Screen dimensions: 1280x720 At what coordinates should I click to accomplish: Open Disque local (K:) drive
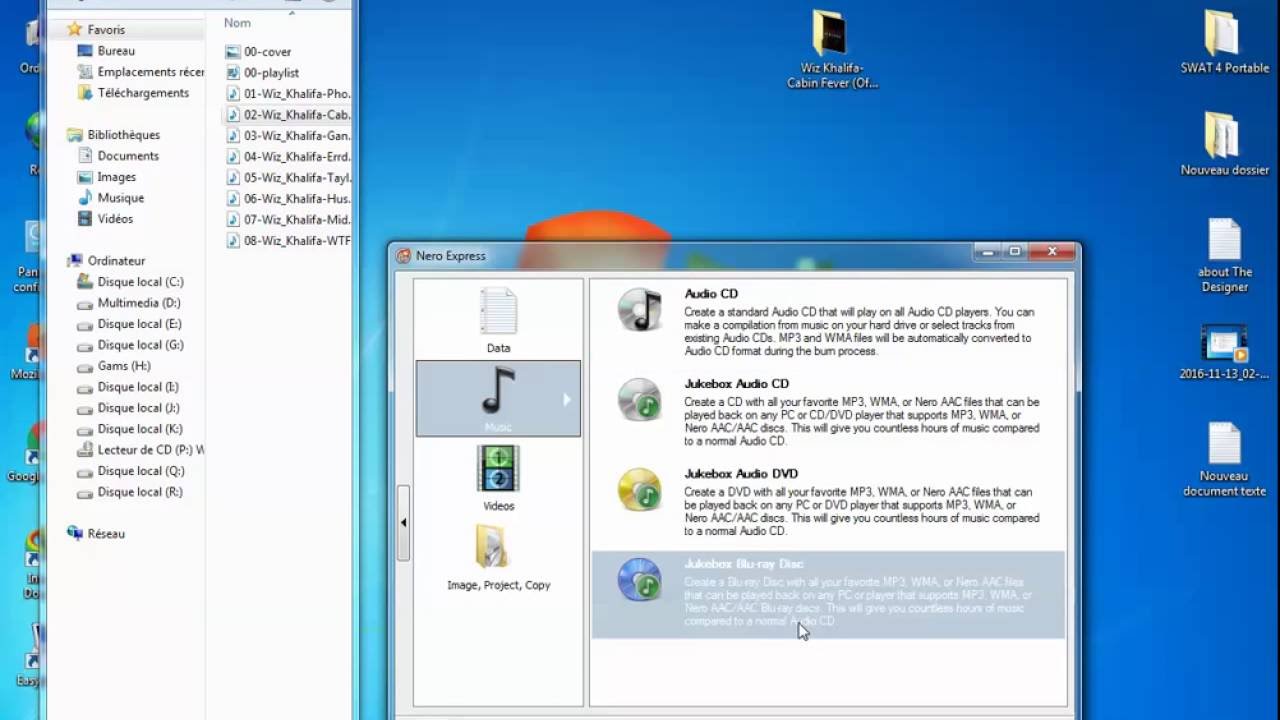click(x=130, y=429)
